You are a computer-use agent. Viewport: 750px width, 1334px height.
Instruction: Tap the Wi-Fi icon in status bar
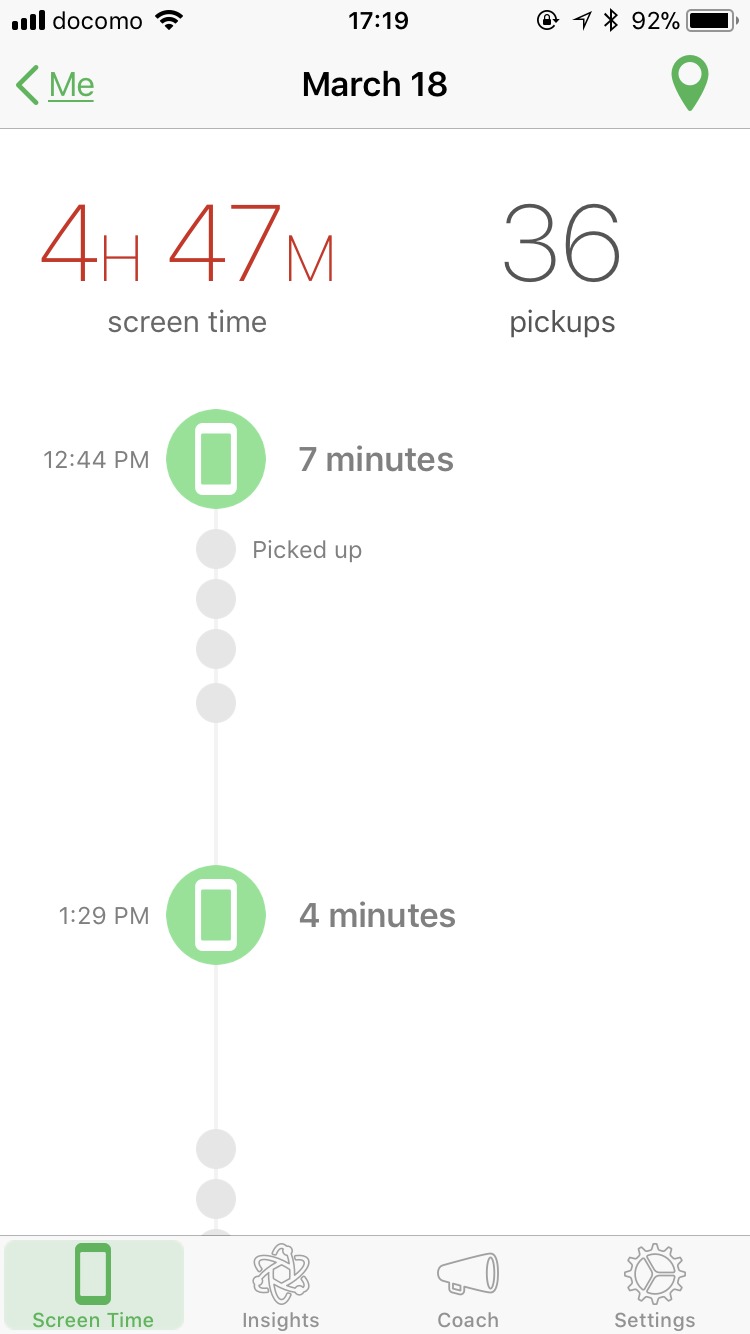pos(171,20)
